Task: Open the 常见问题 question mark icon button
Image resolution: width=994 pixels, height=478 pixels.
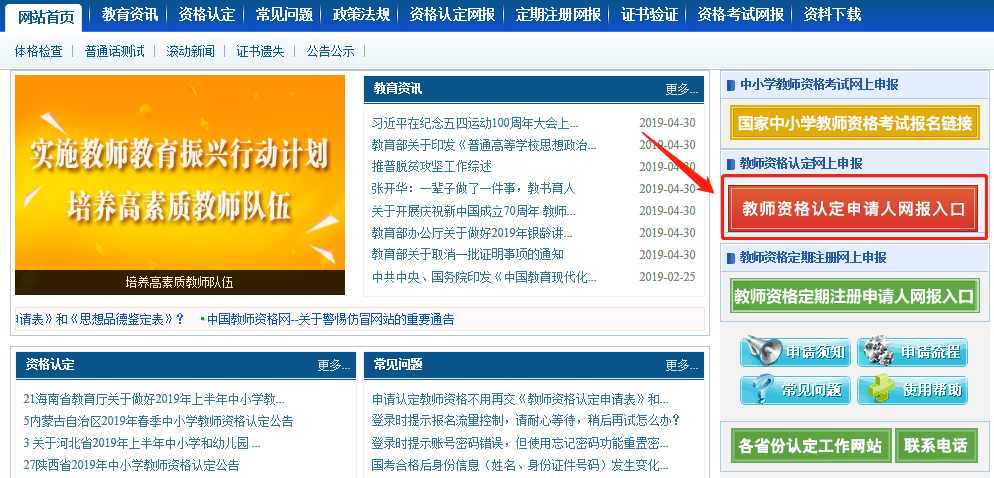Action: 795,390
